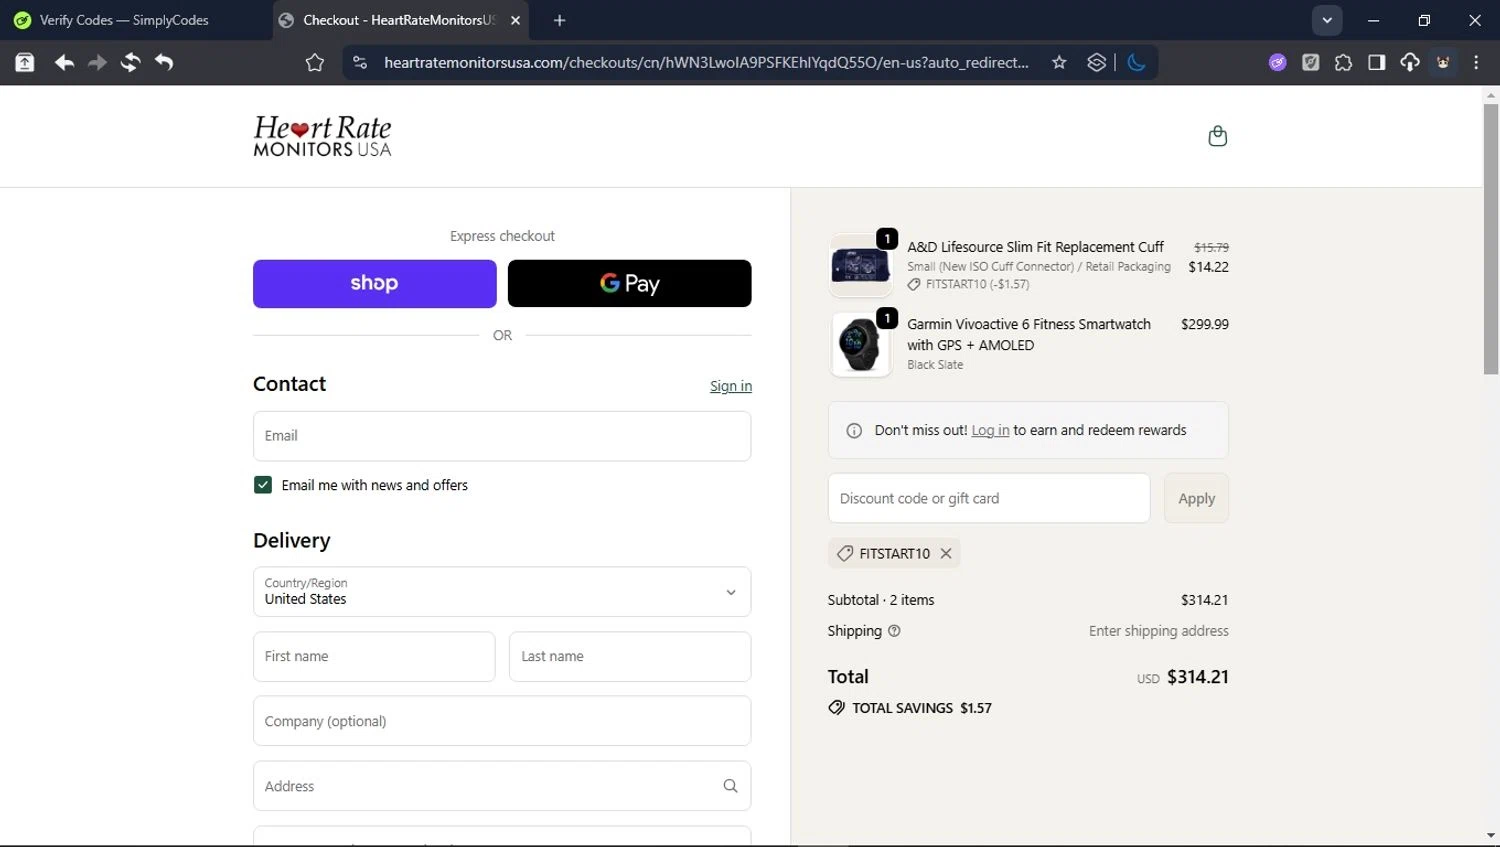This screenshot has width=1500, height=847.
Task: Open the shopping bag cart icon
Action: click(x=1217, y=136)
